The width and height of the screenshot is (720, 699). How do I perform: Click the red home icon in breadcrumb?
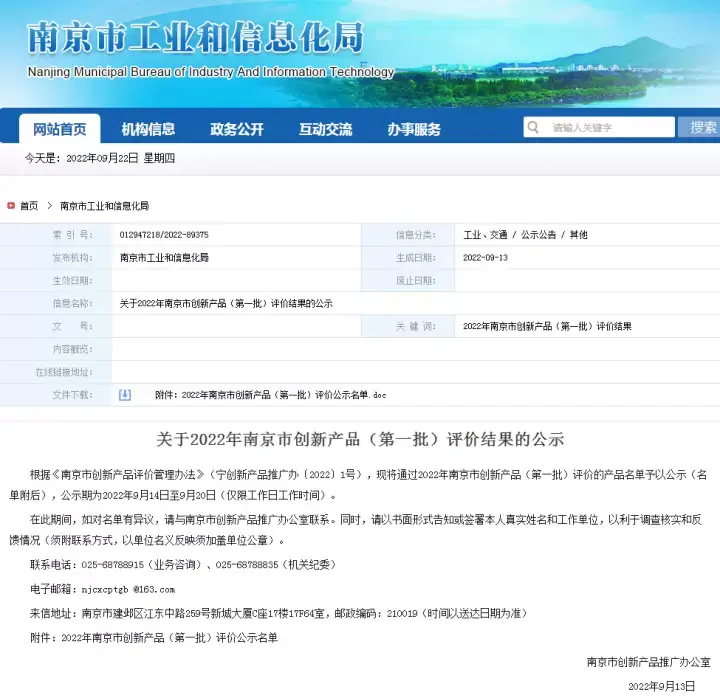(x=11, y=206)
